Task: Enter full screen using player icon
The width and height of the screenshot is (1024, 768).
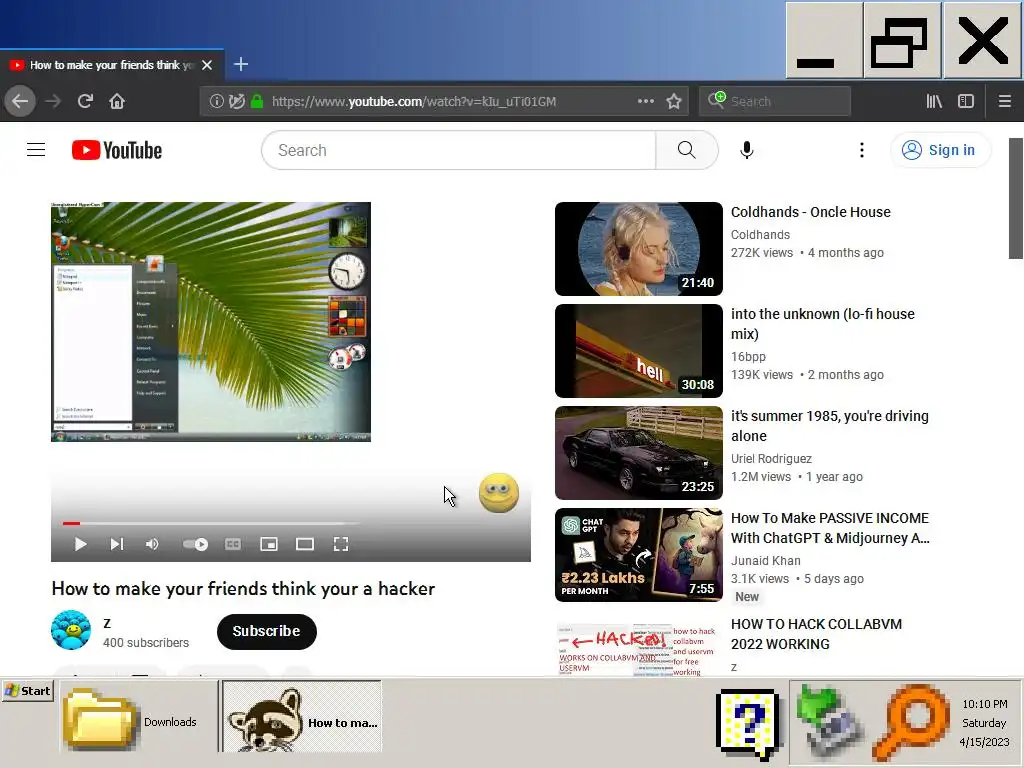Action: pos(341,544)
